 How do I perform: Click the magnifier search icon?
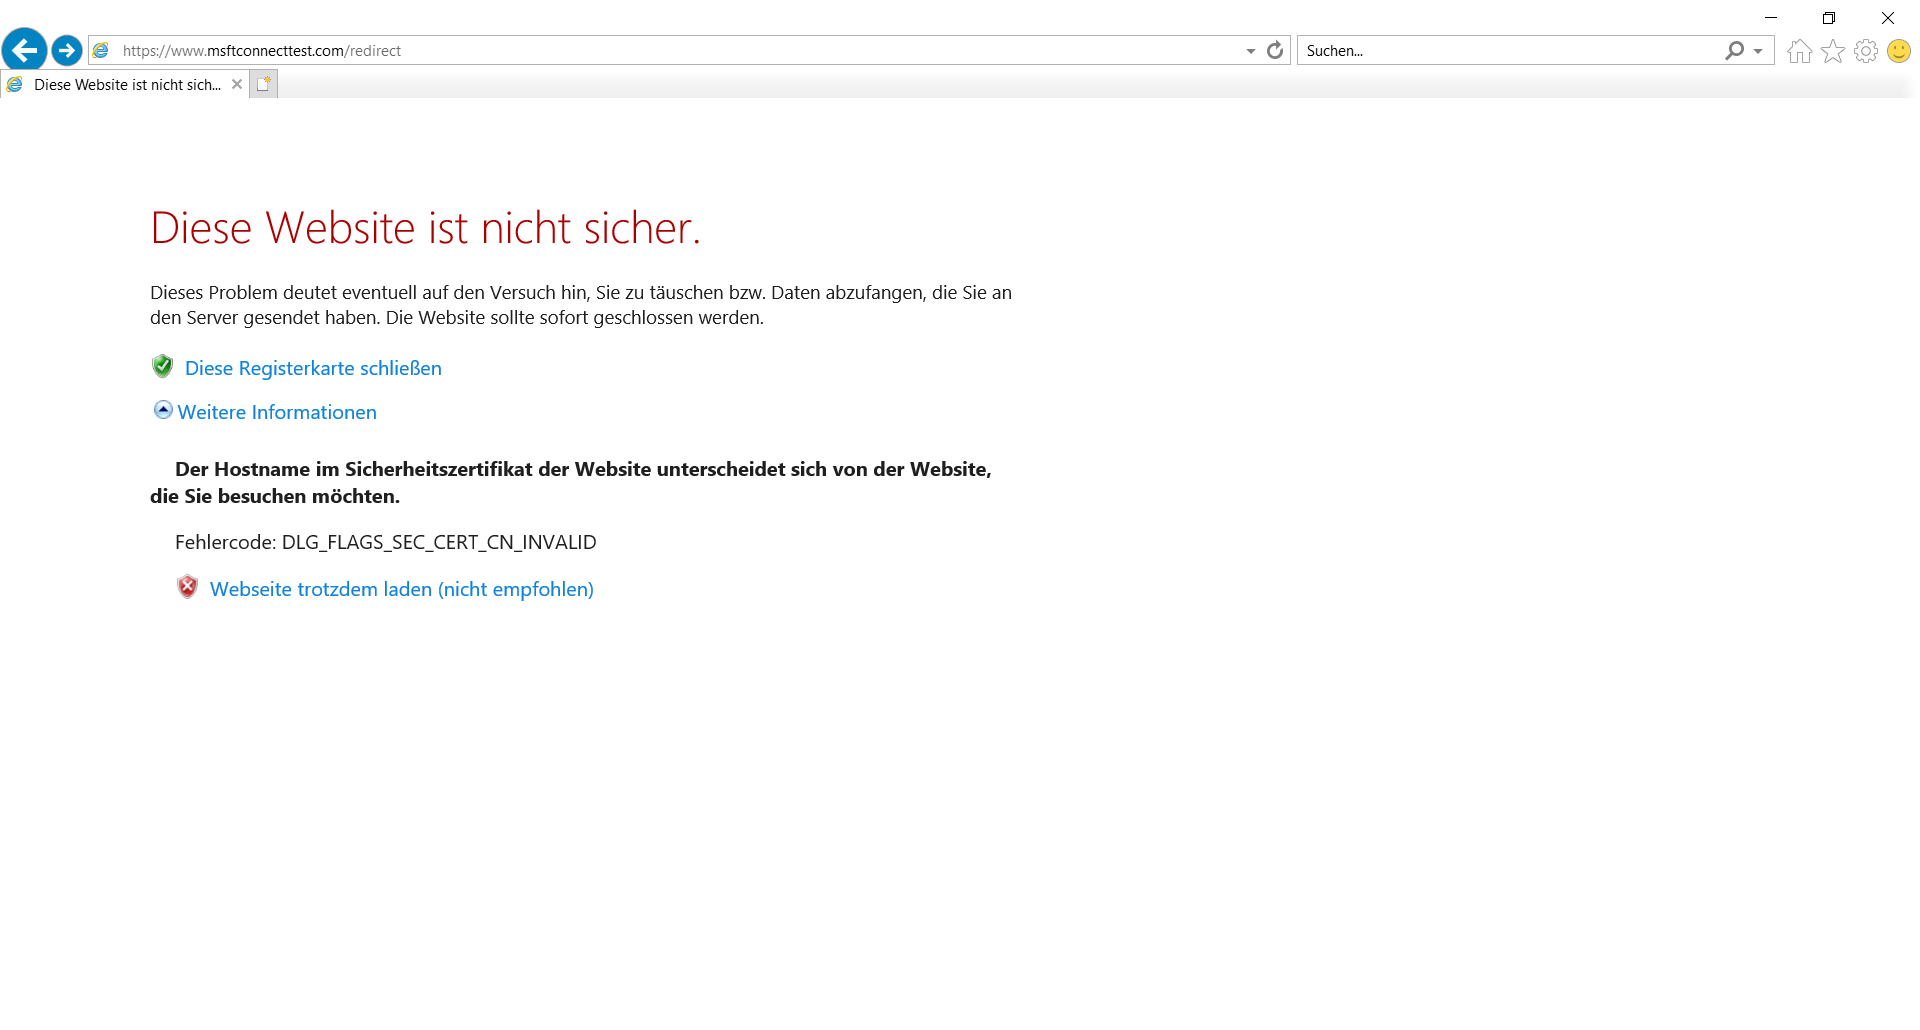[x=1735, y=50]
